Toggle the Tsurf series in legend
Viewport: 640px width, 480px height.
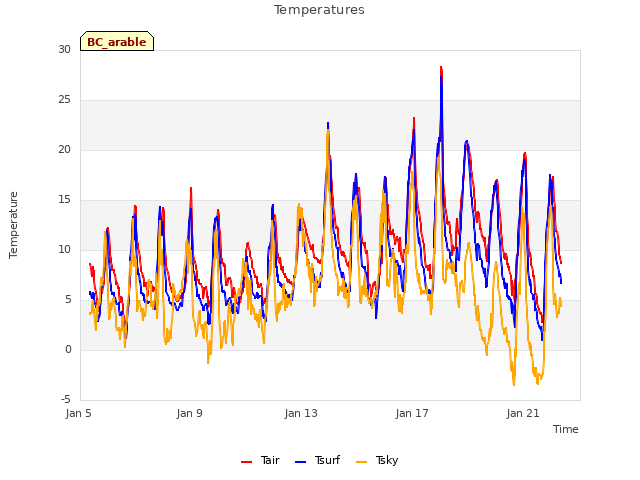(x=317, y=460)
